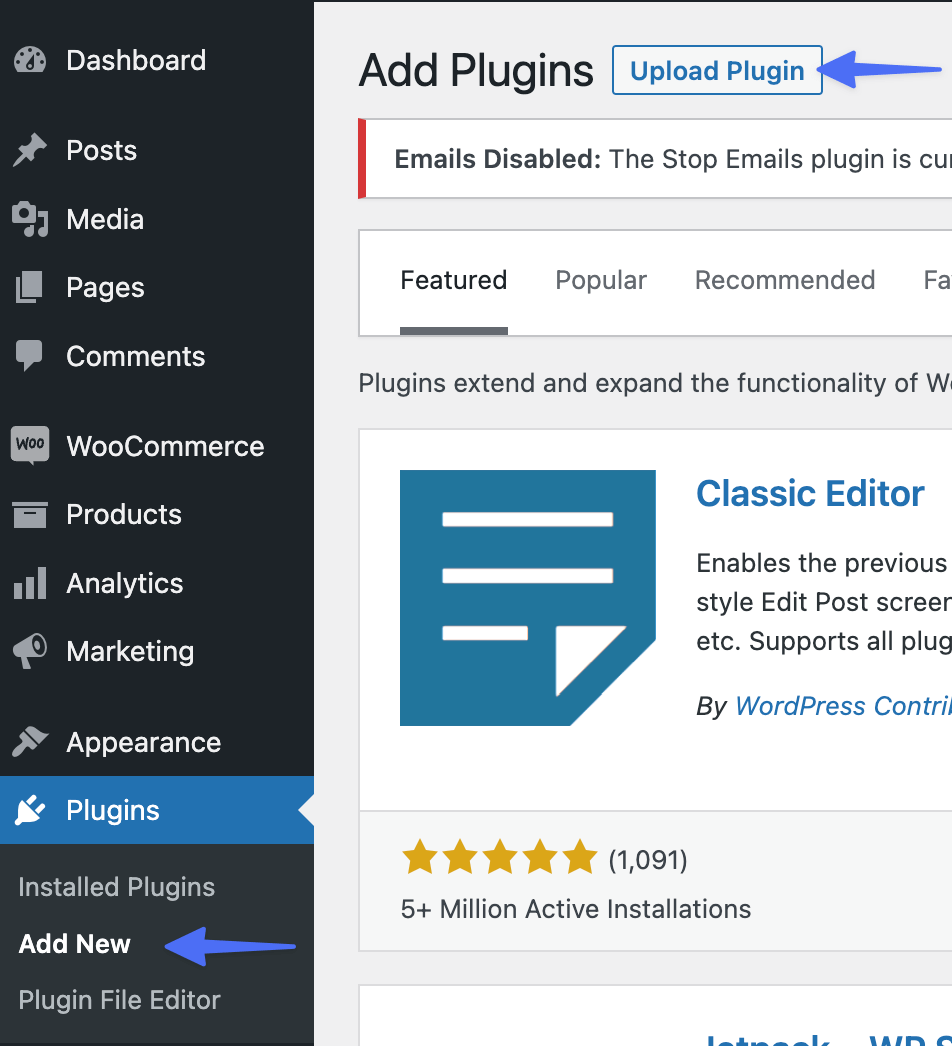Select the Featured tab
Screen dimensions: 952x1046
pos(453,280)
